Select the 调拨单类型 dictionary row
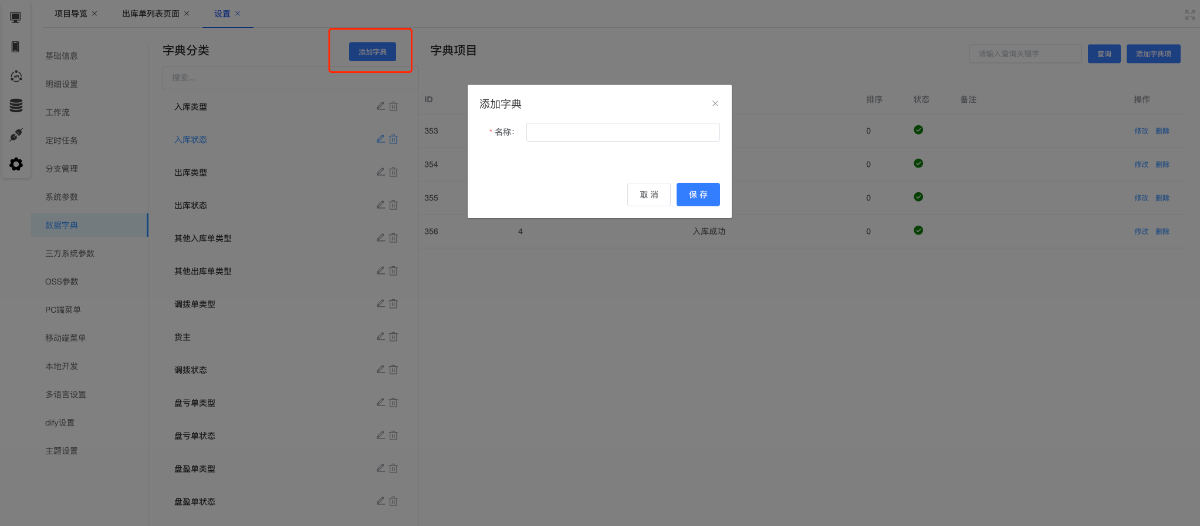 tap(284, 304)
